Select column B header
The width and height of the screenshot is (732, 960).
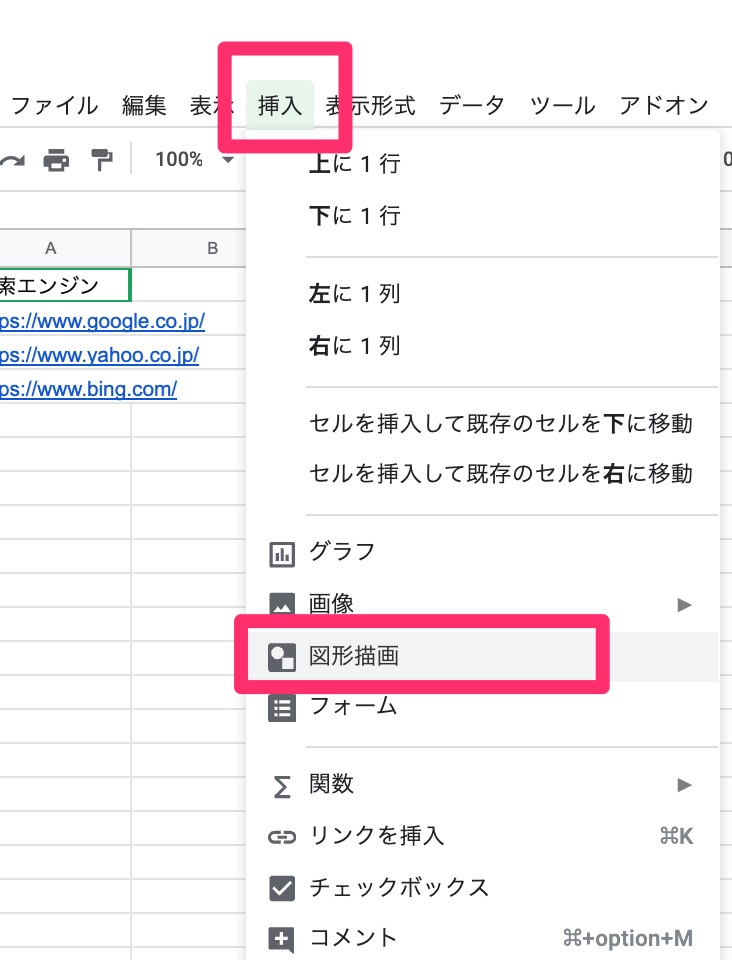coord(212,248)
